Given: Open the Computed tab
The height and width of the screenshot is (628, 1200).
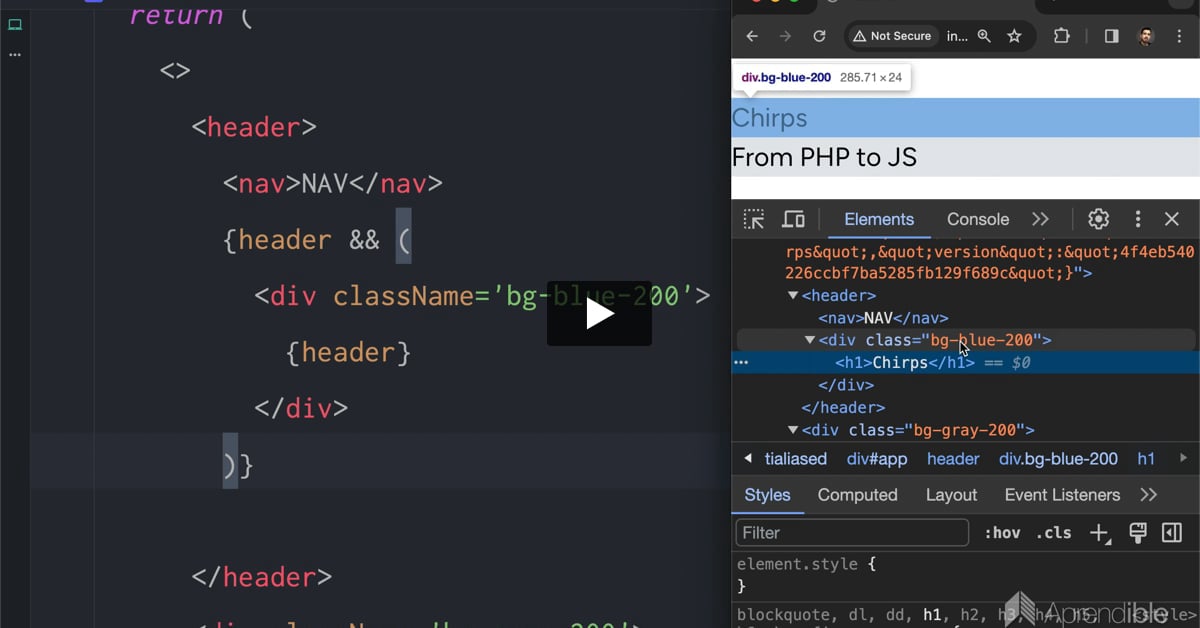Looking at the screenshot, I should pyautogui.click(x=857, y=495).
